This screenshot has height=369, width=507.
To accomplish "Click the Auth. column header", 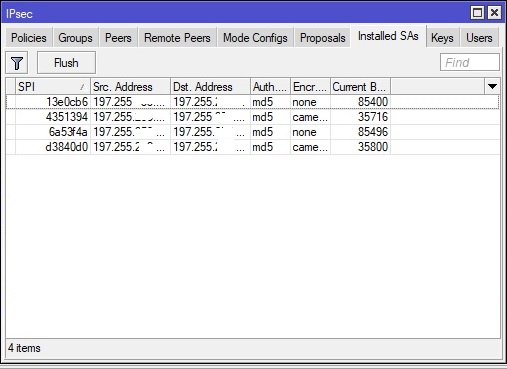I will tap(270, 87).
